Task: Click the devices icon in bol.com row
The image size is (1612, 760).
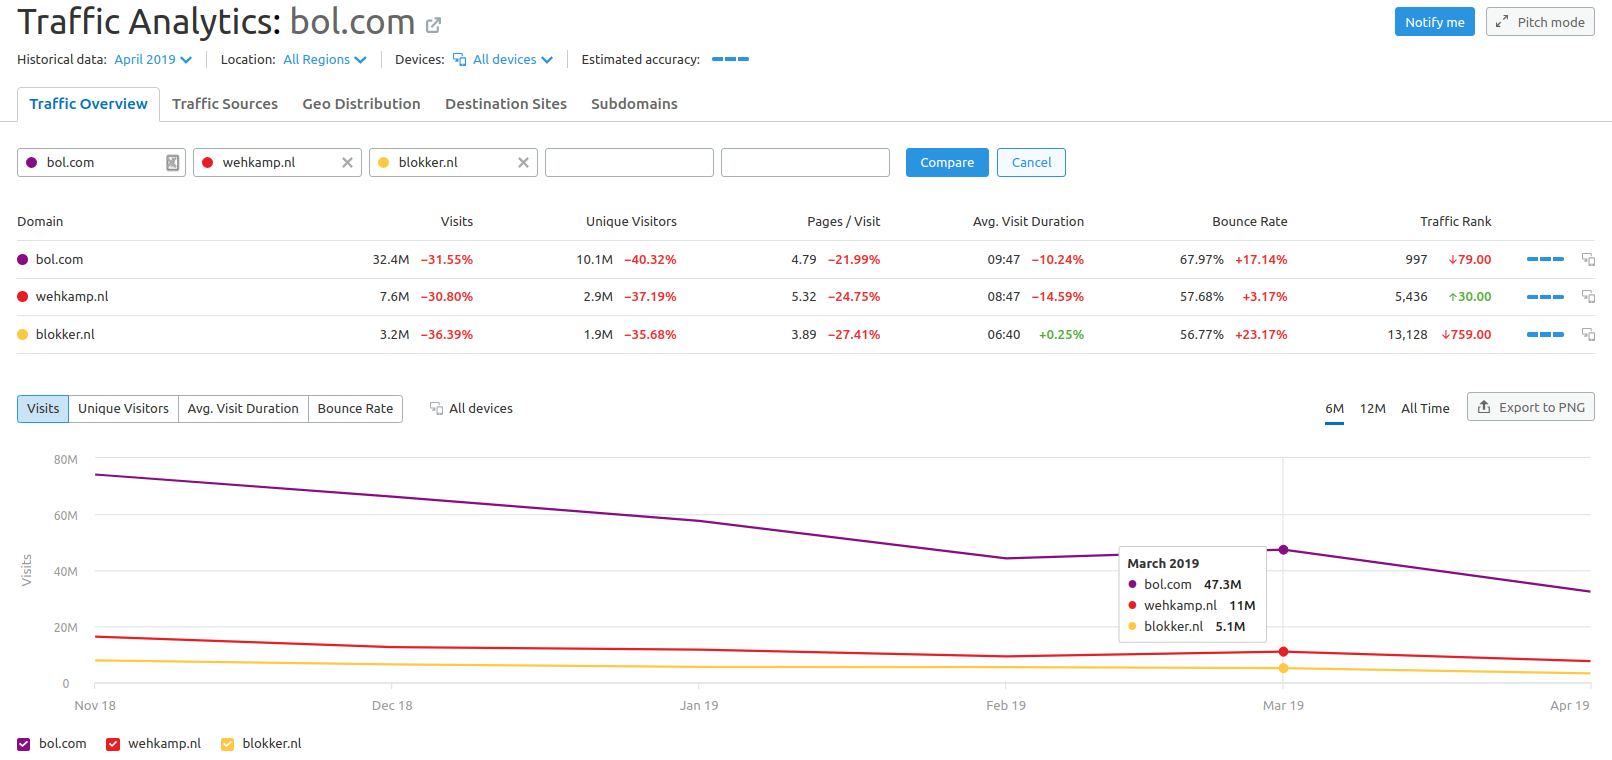Action: point(1588,259)
